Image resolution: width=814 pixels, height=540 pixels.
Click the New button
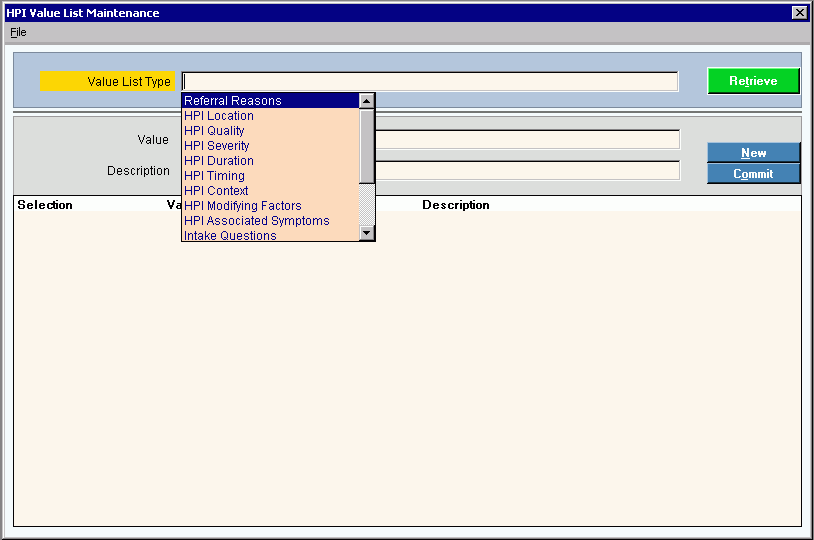click(x=753, y=153)
